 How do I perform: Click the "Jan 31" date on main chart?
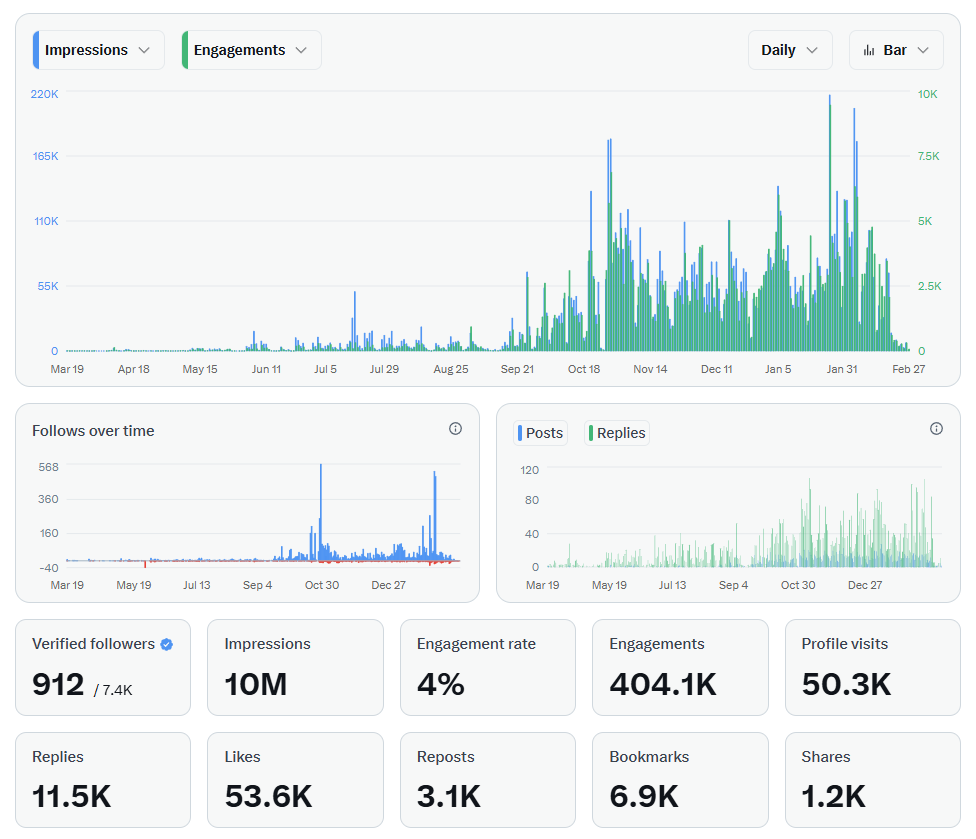coord(842,369)
